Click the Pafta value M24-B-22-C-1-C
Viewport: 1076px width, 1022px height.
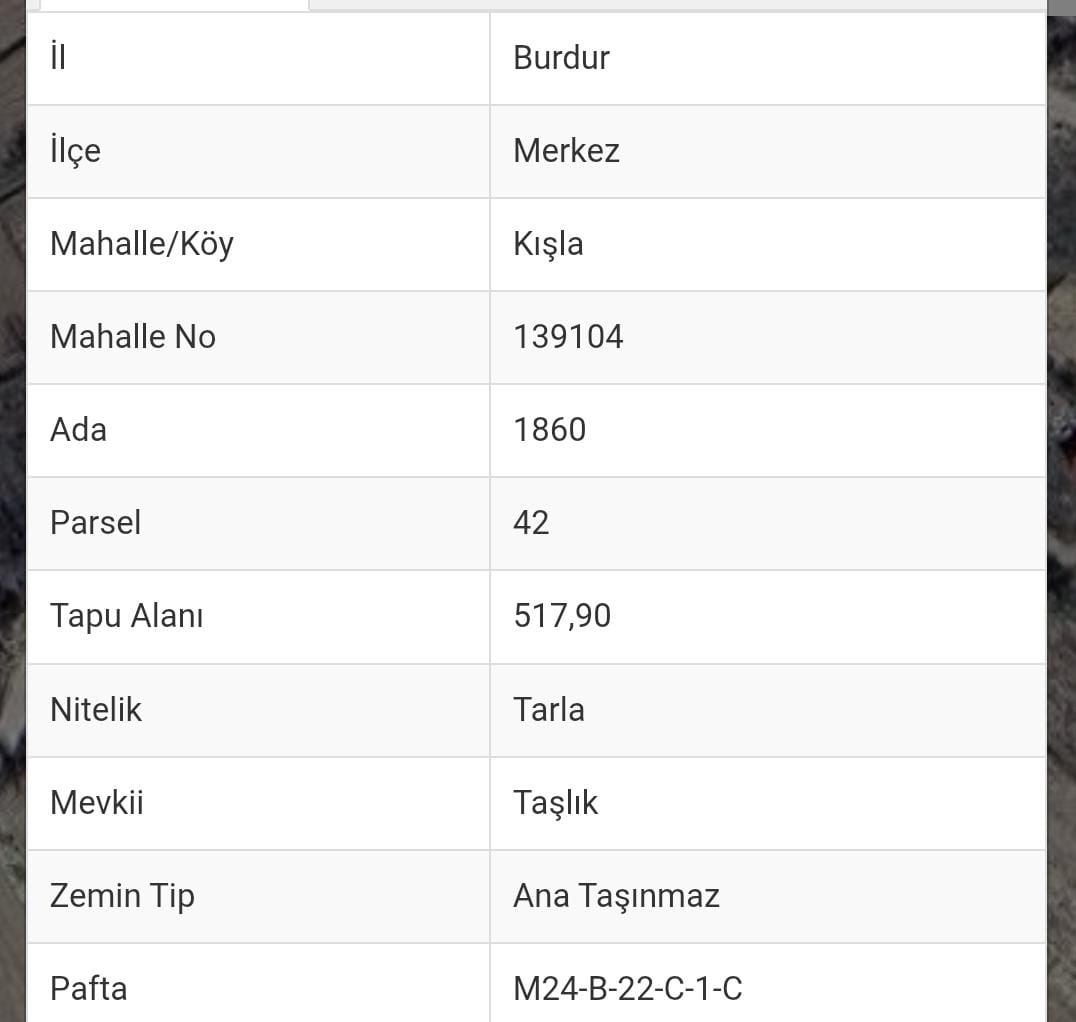[x=627, y=989]
